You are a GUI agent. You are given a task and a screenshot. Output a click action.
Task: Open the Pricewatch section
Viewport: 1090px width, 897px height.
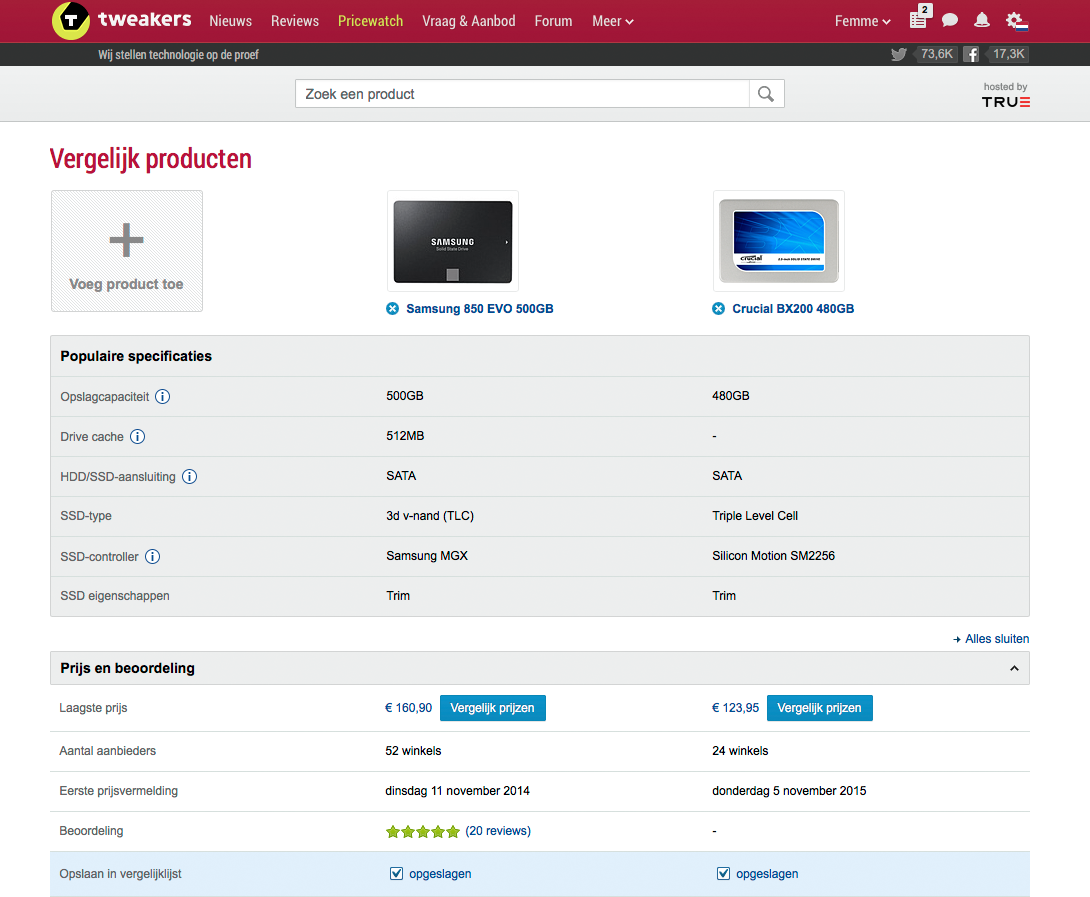(371, 21)
